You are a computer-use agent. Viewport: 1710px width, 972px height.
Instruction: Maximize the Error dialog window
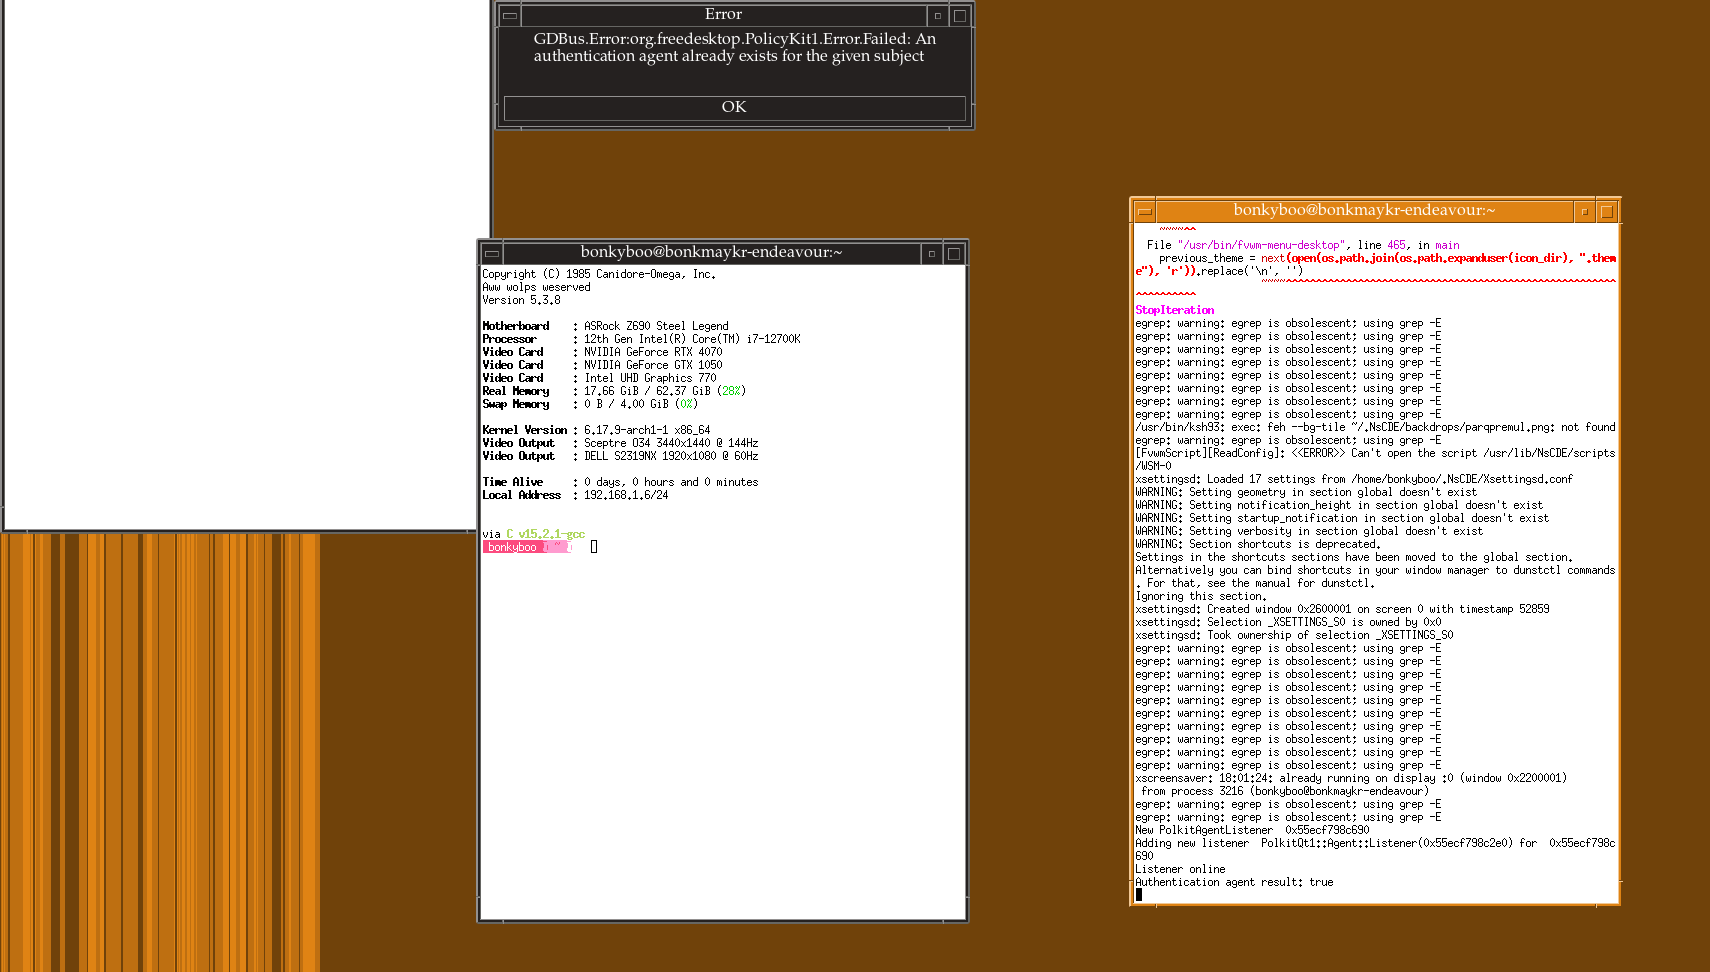(960, 15)
